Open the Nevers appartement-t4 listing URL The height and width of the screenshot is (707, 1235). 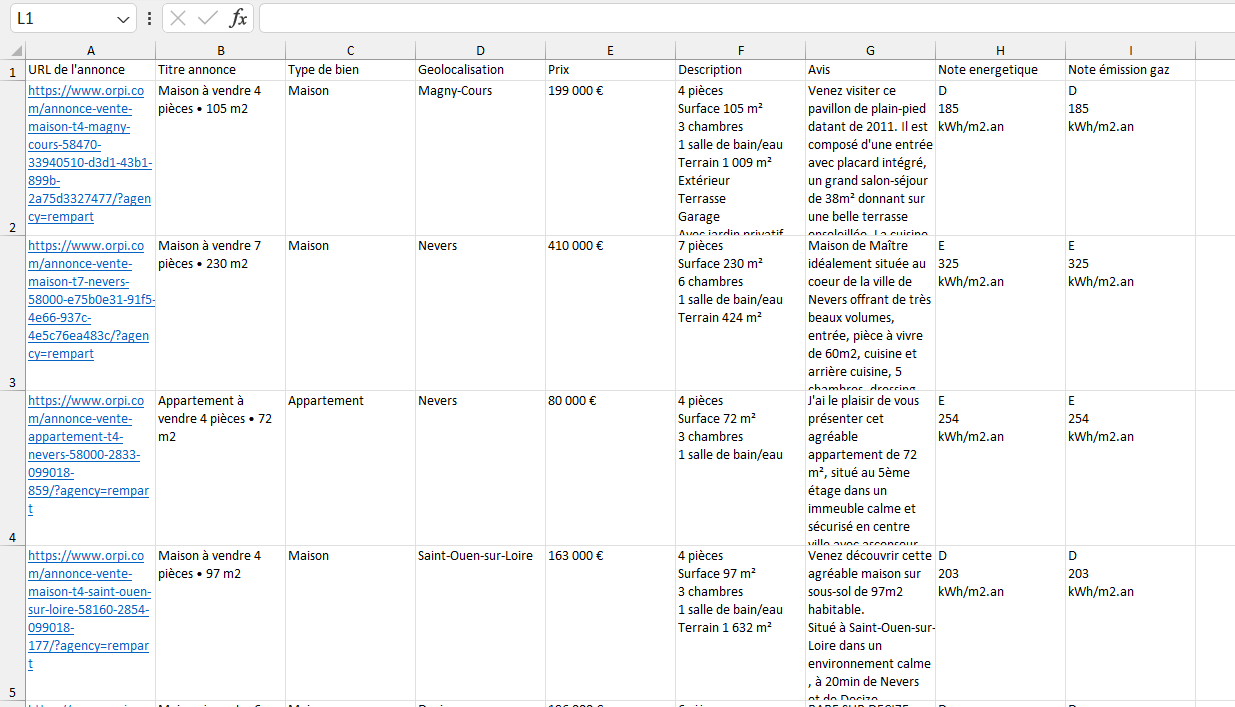[x=88, y=454]
